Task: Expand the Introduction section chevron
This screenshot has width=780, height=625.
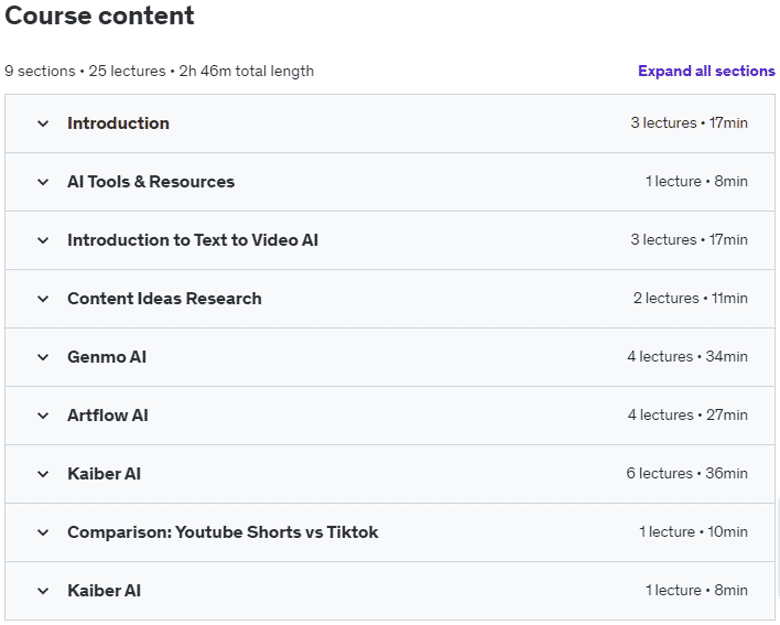Action: click(x=43, y=123)
